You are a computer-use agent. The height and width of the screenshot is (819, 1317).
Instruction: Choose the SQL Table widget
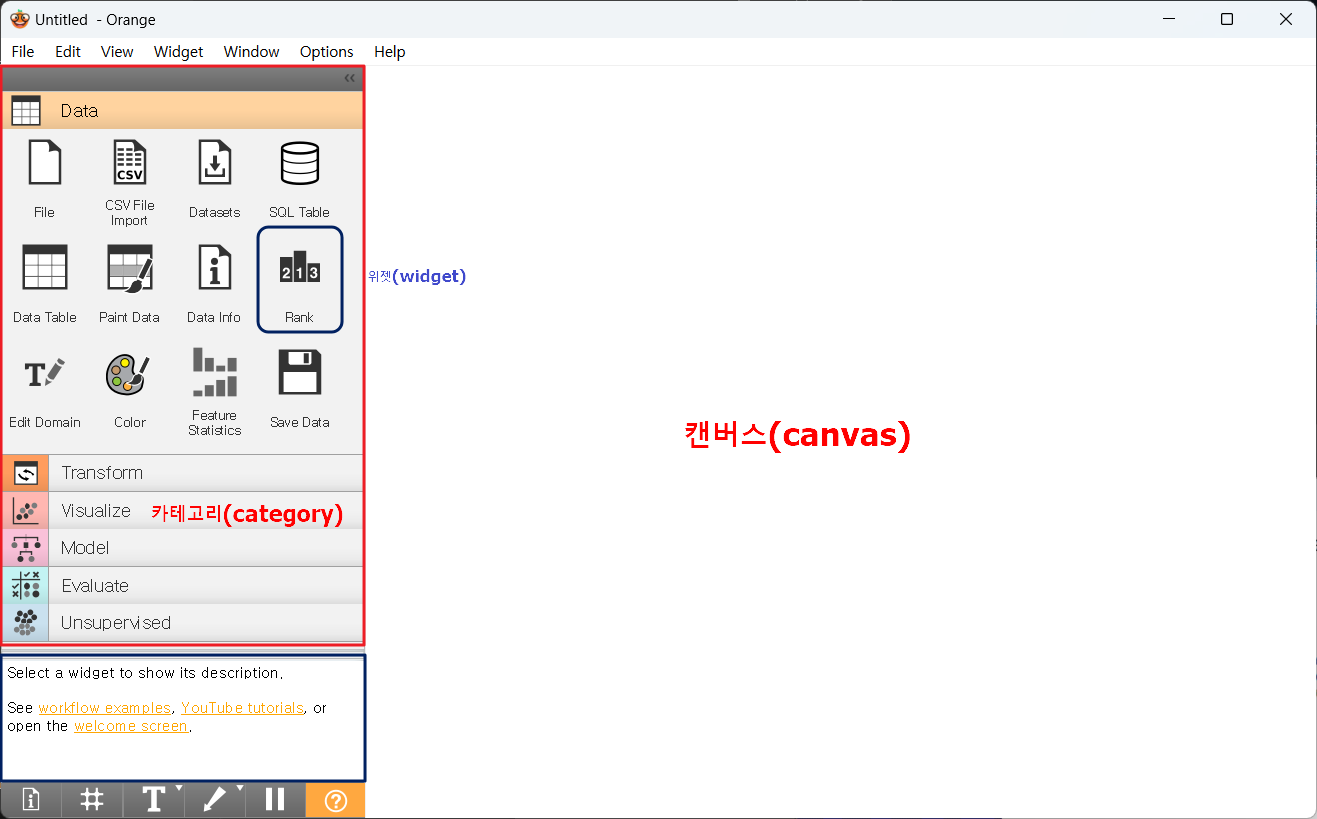299,180
